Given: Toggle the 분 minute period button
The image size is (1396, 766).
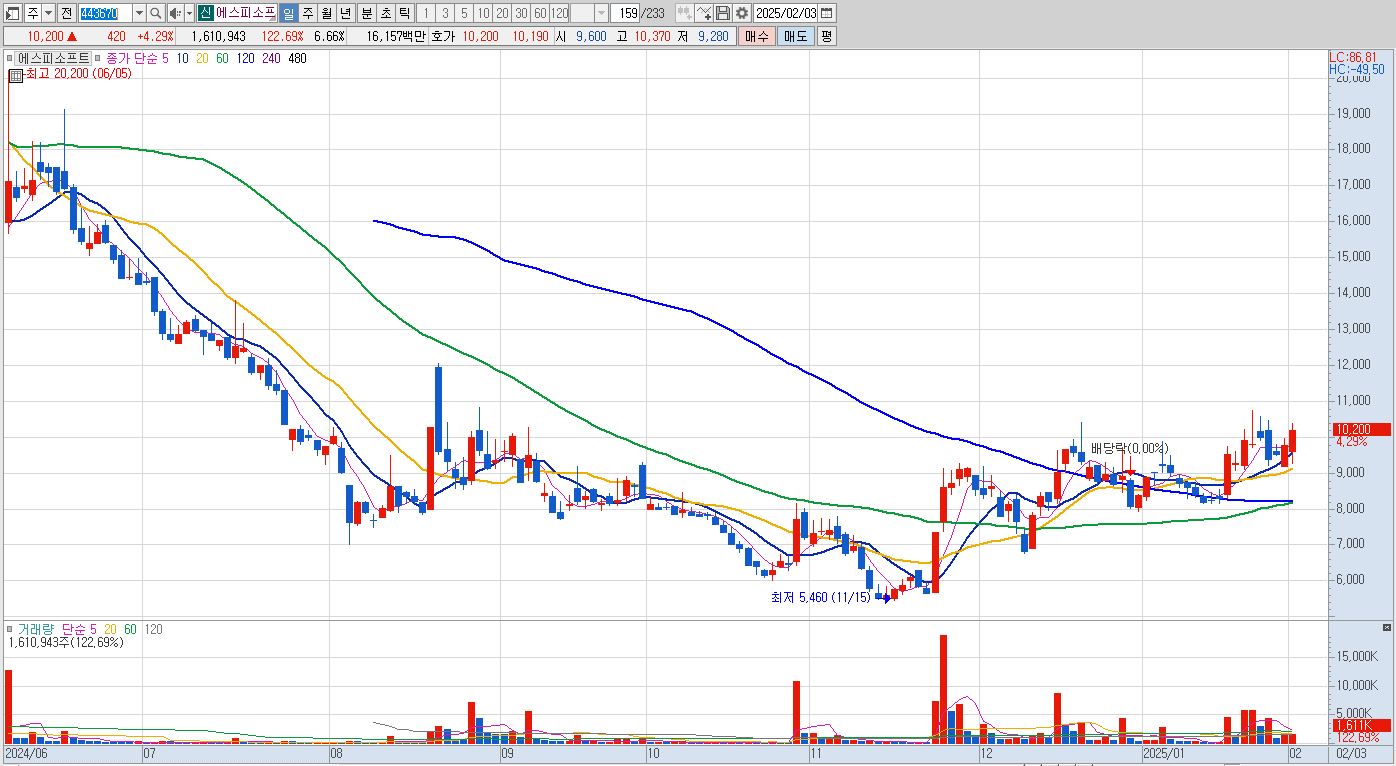Looking at the screenshot, I should tap(366, 13).
